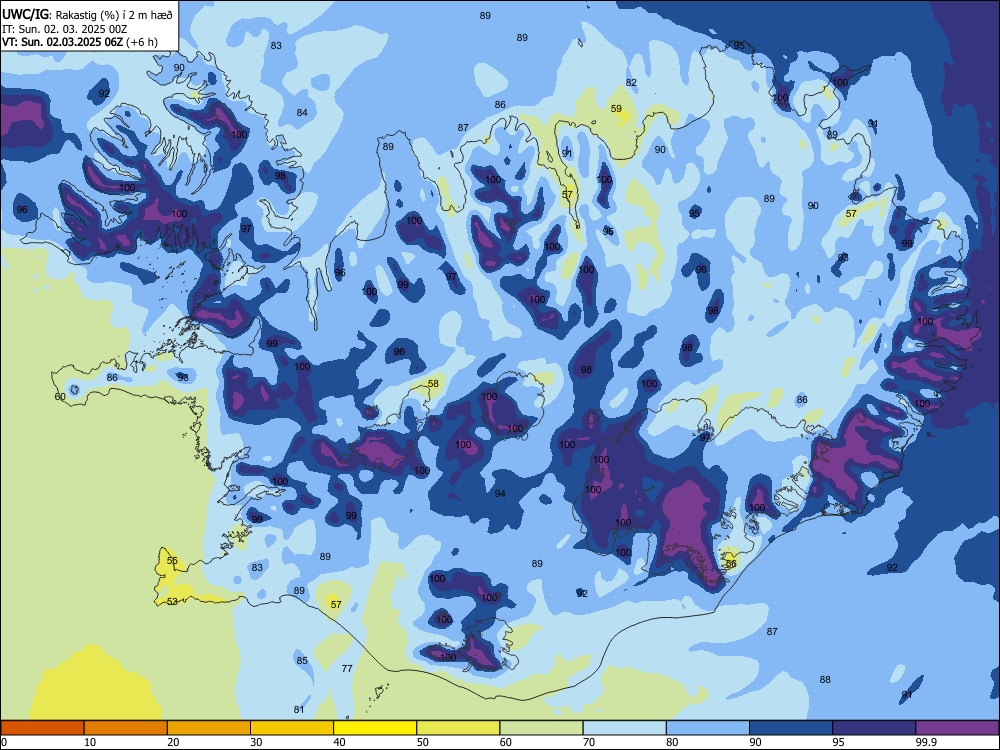Click the map value '85'
This screenshot has height=750, width=1000.
coord(302,661)
